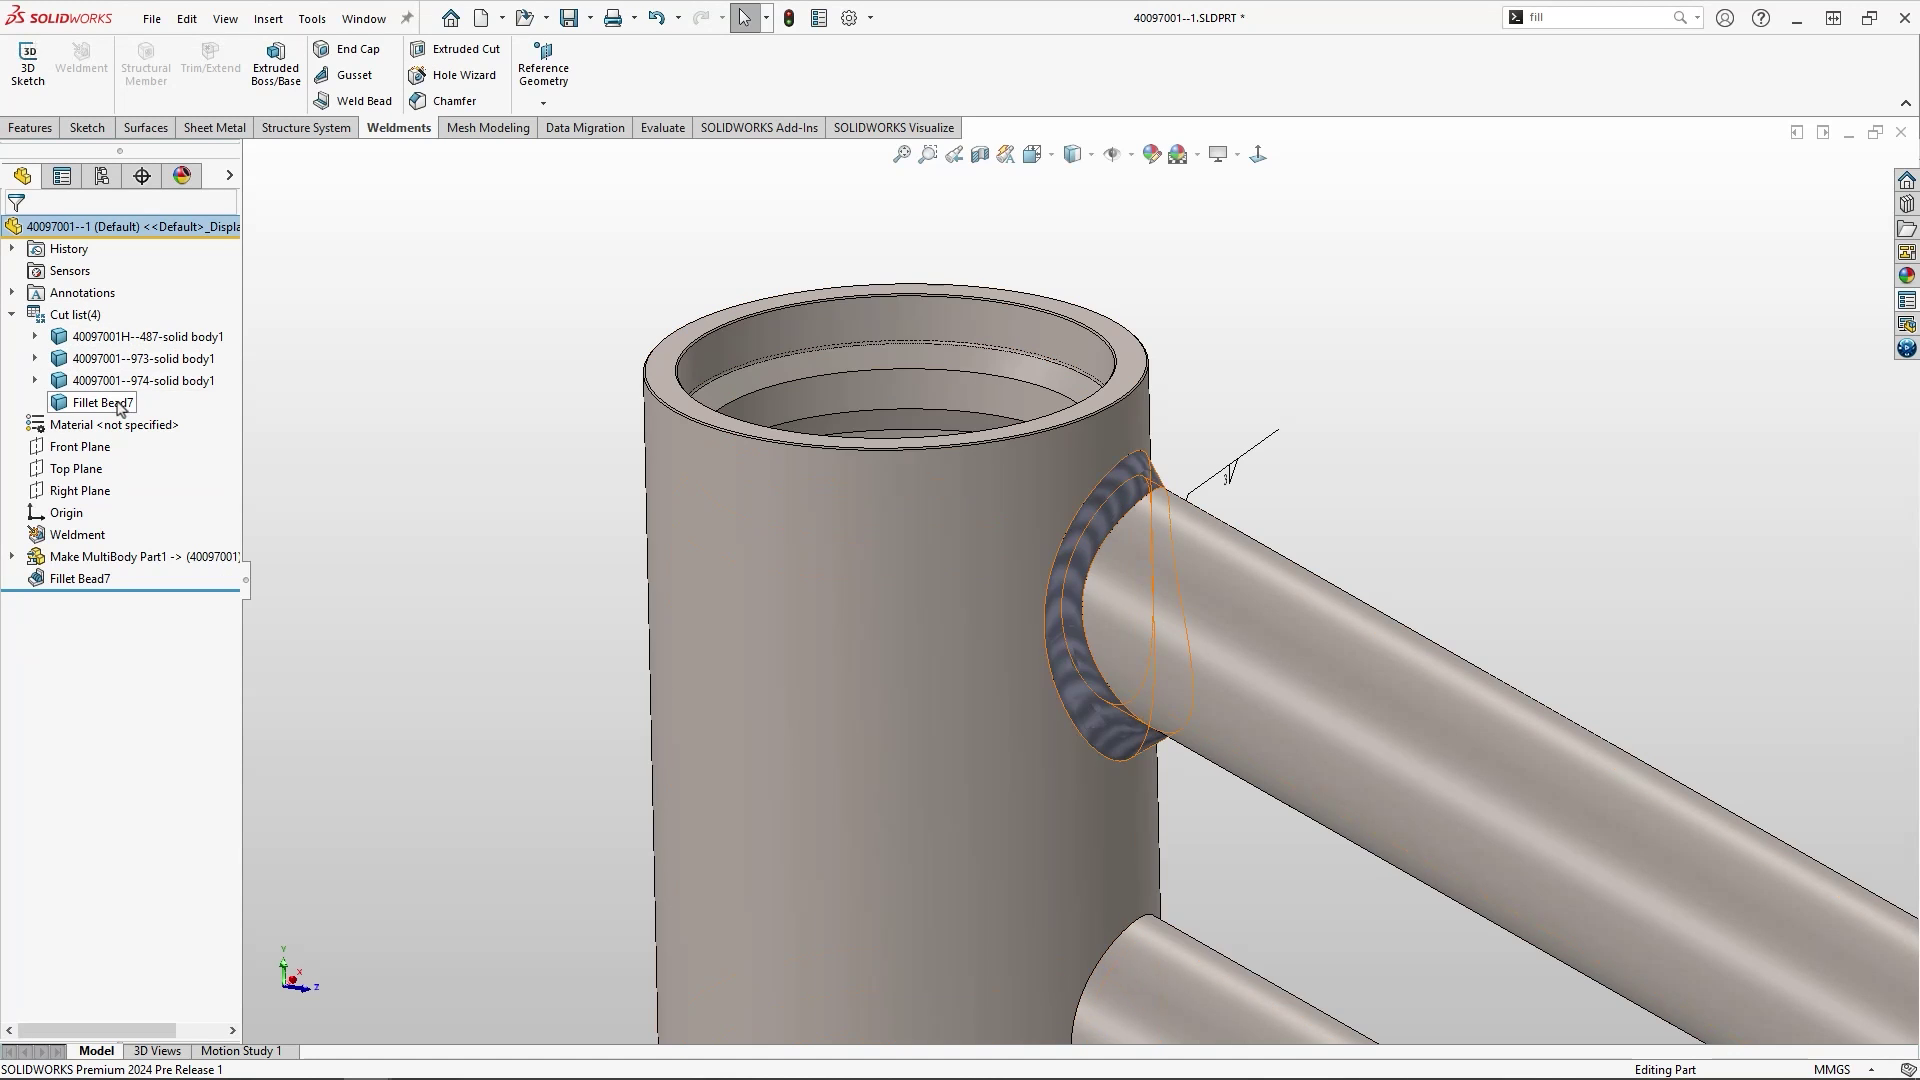Select the 3D Sketch tool

pyautogui.click(x=27, y=62)
